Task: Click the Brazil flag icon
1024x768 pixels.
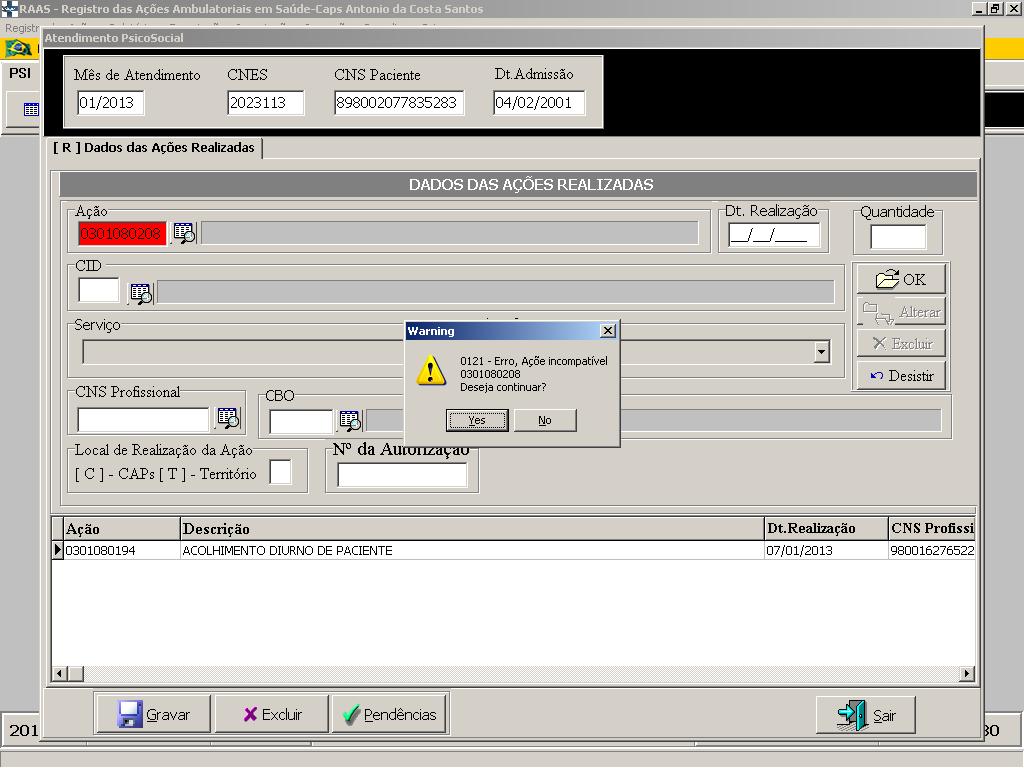Action: tap(17, 48)
